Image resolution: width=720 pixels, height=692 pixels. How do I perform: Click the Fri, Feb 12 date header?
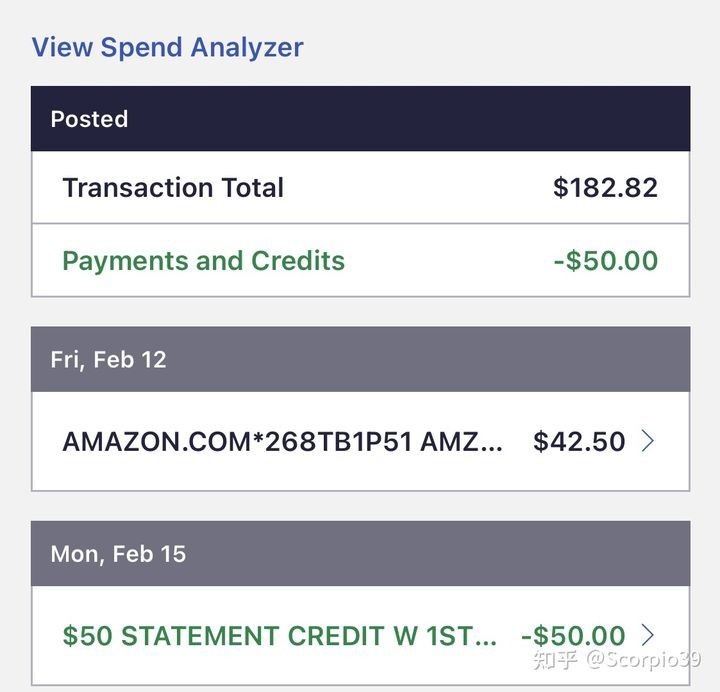[x=108, y=360]
